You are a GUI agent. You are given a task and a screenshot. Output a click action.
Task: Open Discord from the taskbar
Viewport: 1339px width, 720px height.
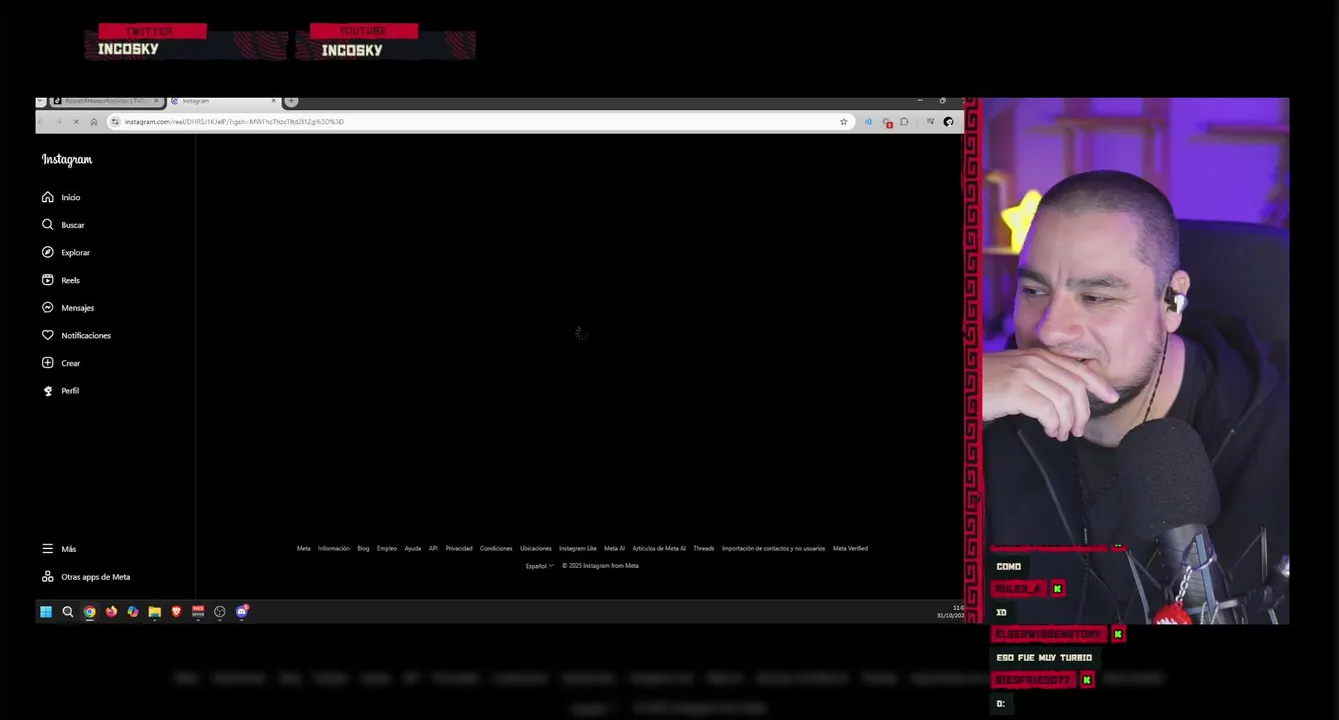242,612
